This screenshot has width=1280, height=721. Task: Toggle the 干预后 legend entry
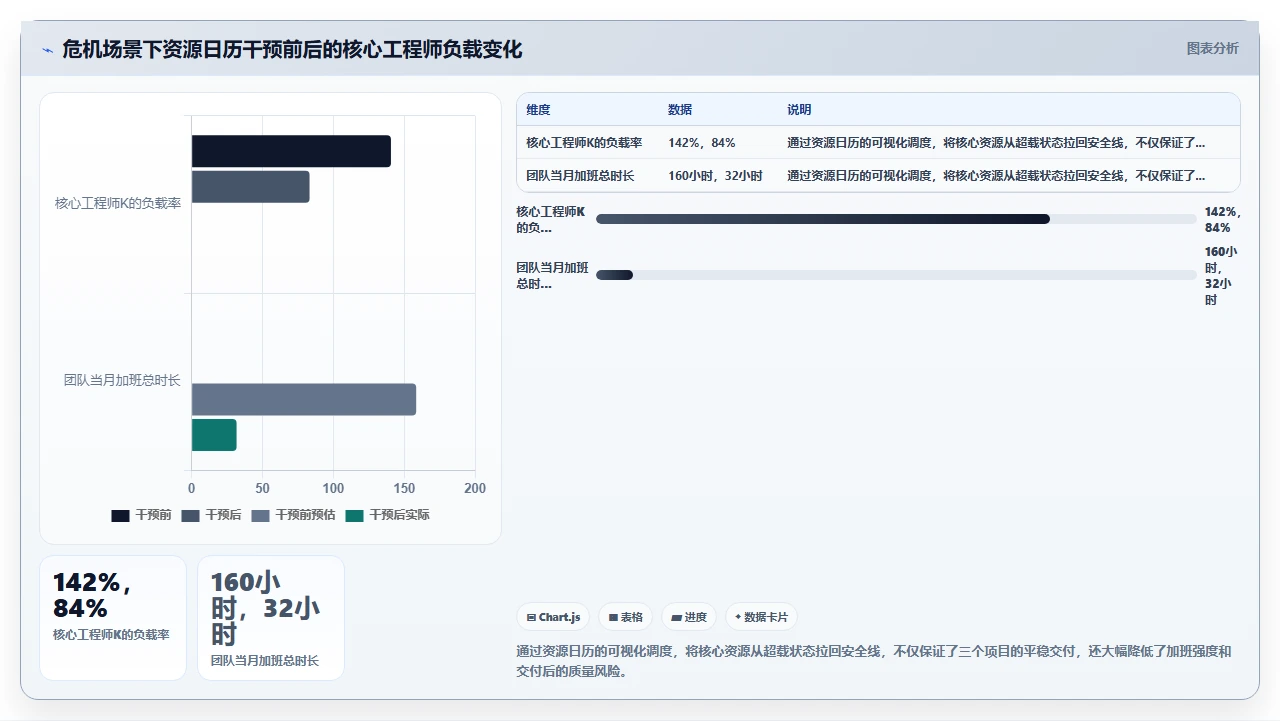tap(211, 515)
